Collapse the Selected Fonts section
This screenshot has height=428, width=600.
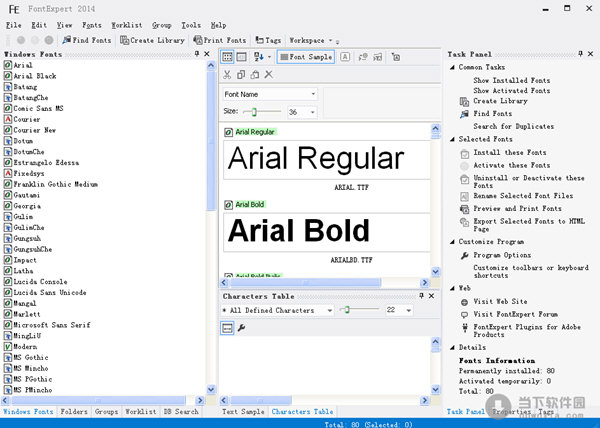[x=452, y=139]
